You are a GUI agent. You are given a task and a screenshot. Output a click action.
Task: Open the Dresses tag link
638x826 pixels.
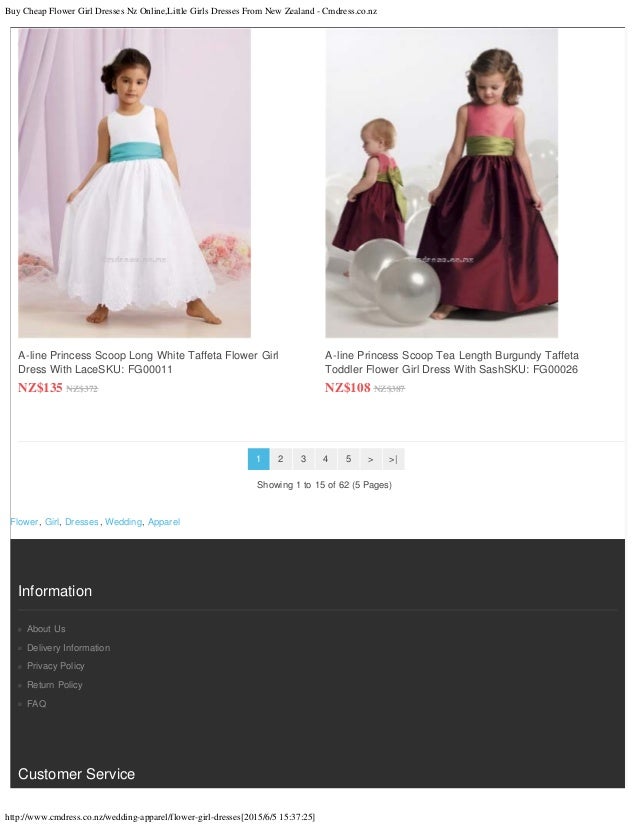pos(82,522)
